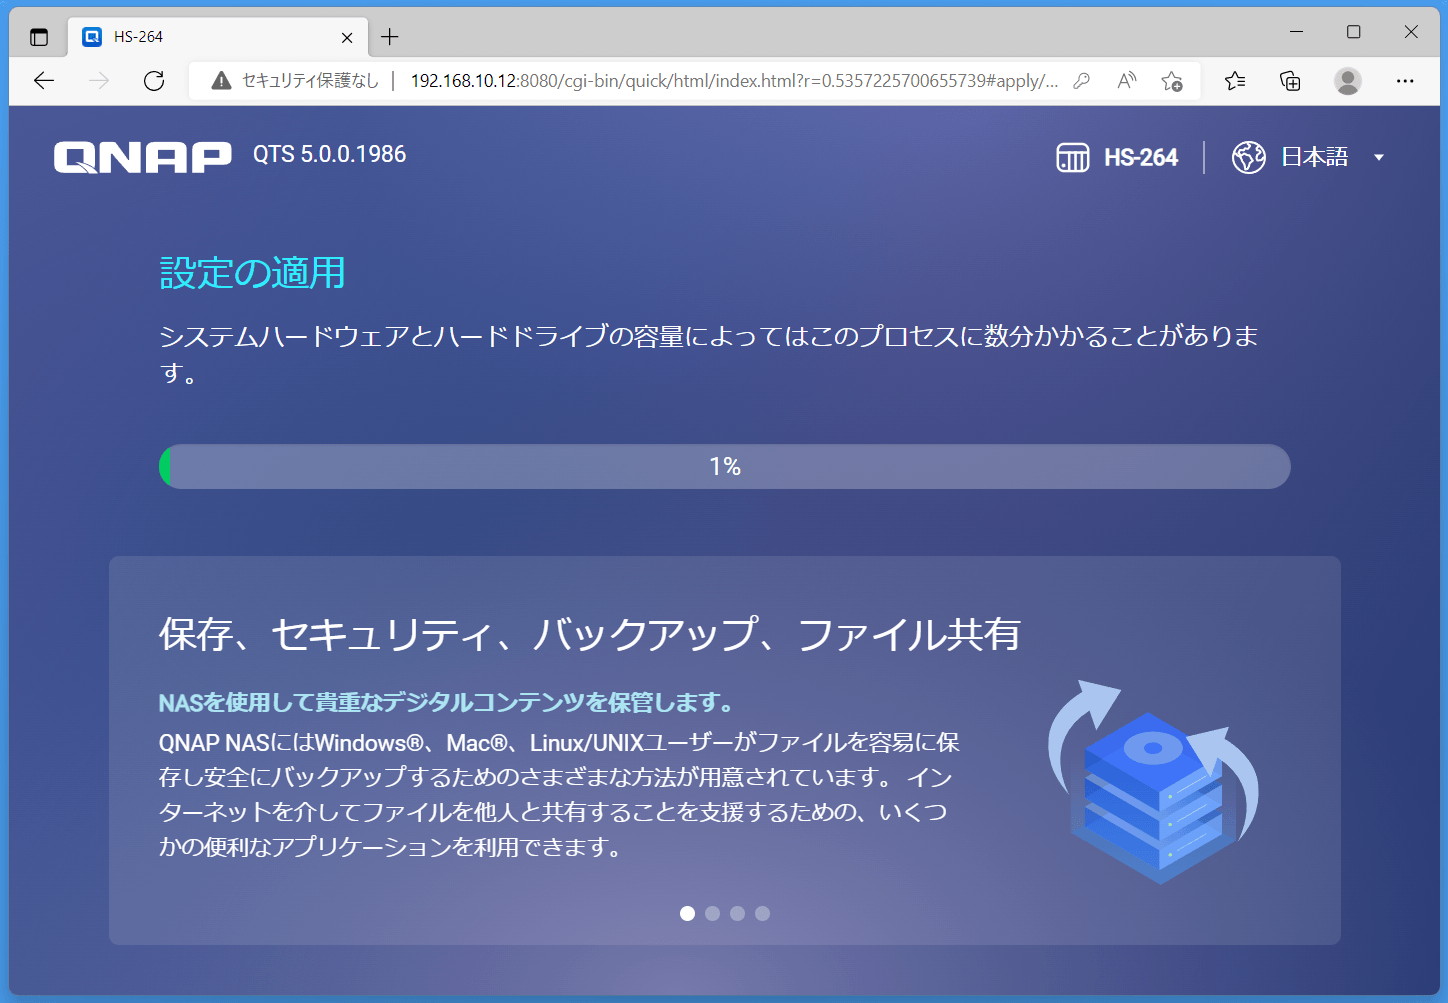This screenshot has width=1448, height=1003.
Task: Maximize the browser window
Action: (x=1353, y=32)
